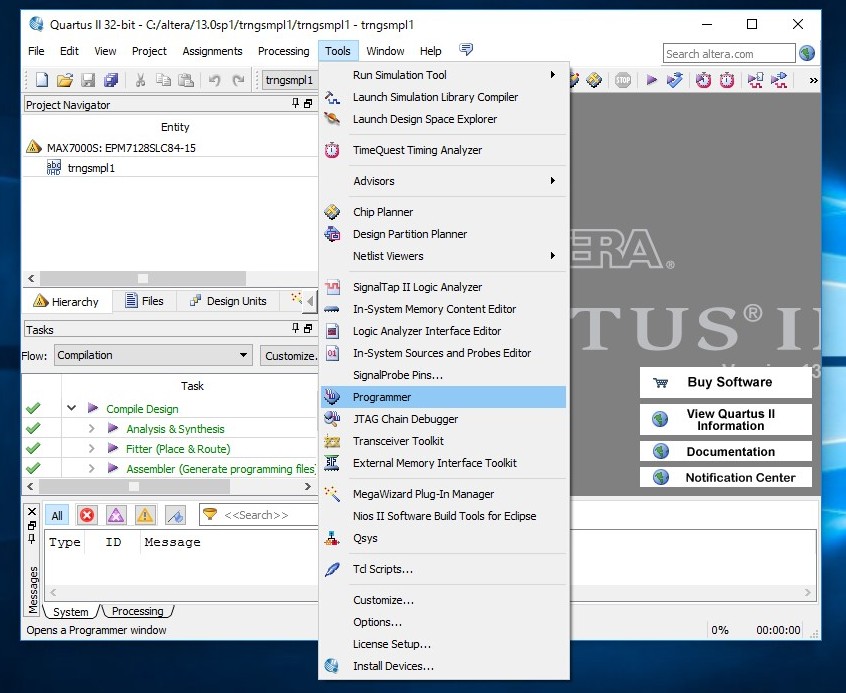846x693 pixels.
Task: Click the Start Compilation play icon
Action: (x=651, y=80)
